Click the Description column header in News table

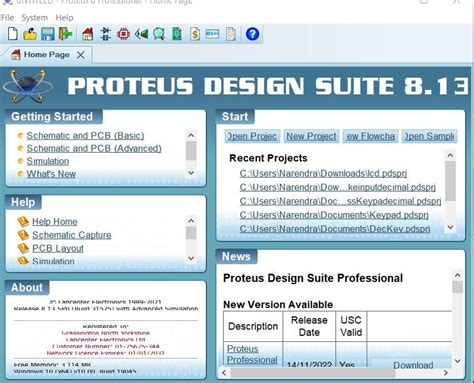253,326
